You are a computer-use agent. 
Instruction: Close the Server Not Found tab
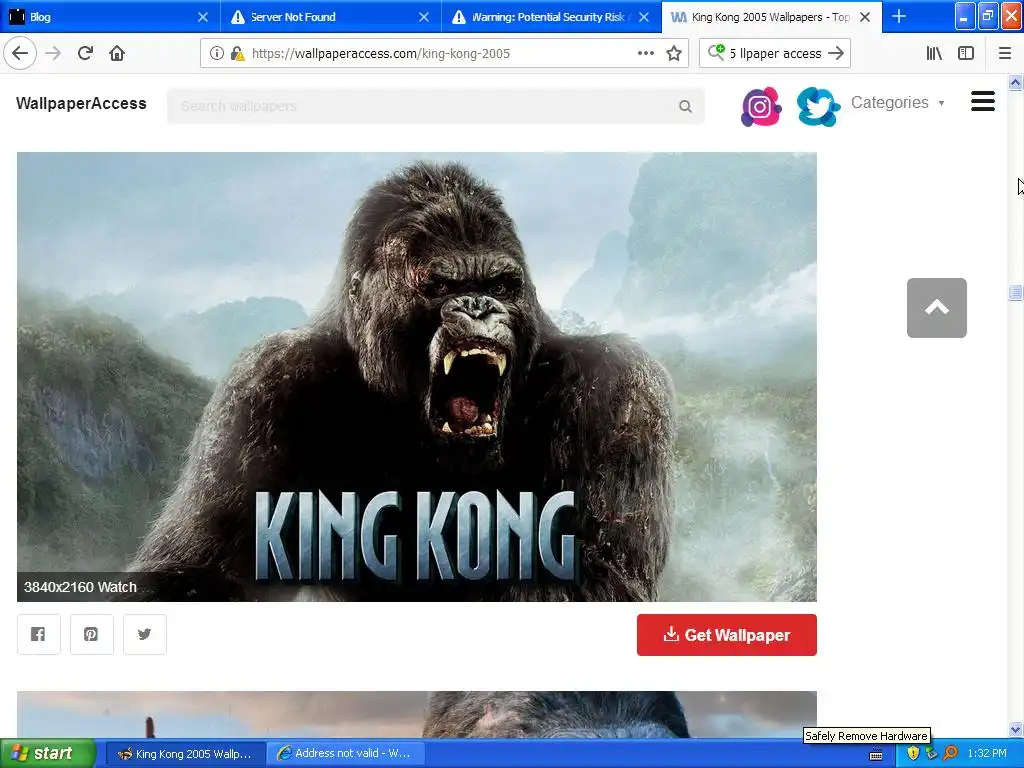coord(424,17)
